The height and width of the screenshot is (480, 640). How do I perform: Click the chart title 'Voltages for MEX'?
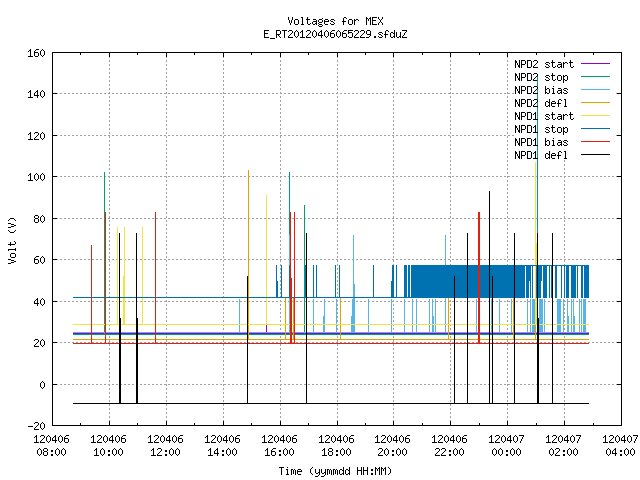(335, 21)
